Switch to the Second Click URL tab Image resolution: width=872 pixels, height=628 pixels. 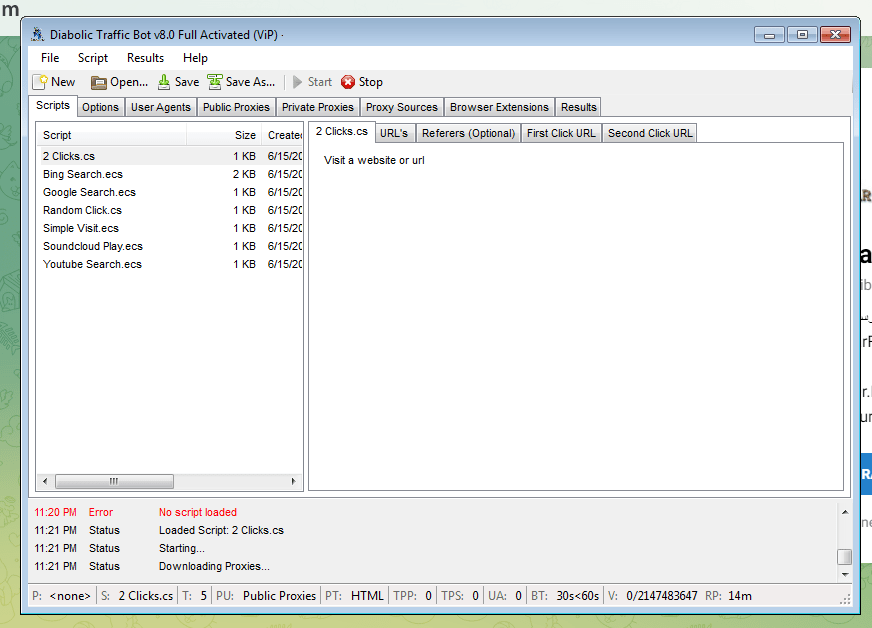click(650, 132)
